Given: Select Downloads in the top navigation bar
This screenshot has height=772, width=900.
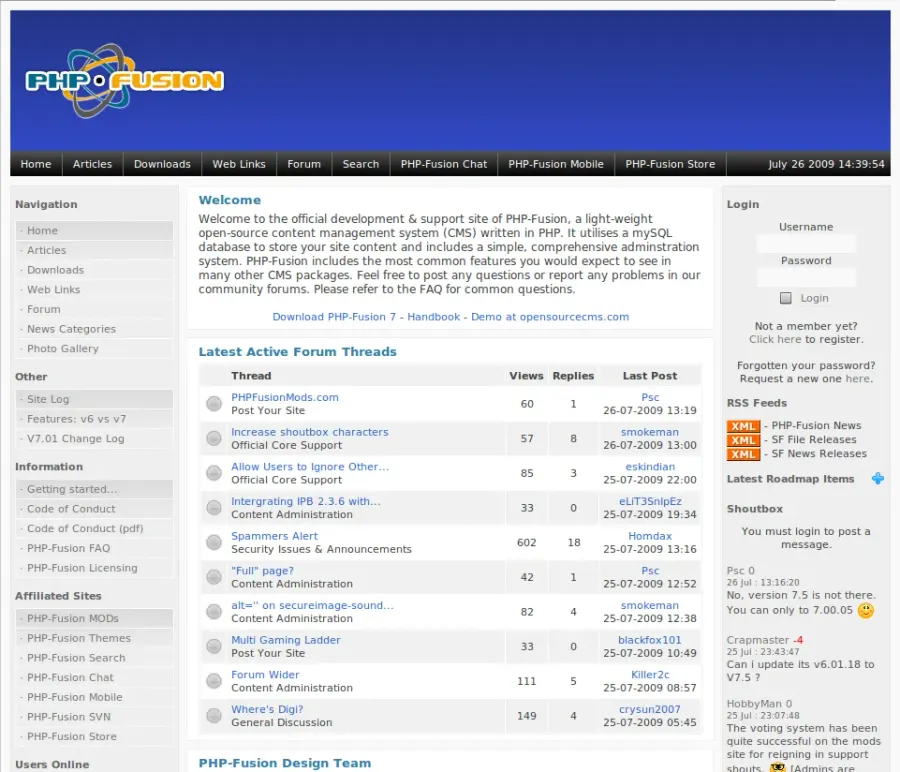Looking at the screenshot, I should pyautogui.click(x=162, y=164).
